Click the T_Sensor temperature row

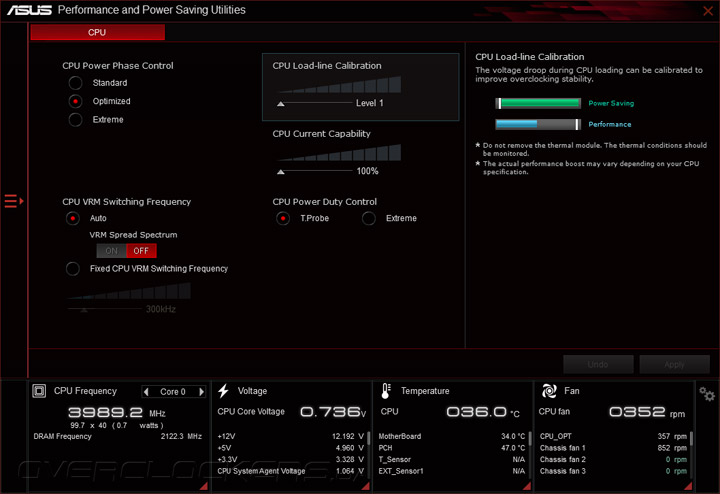pos(452,459)
